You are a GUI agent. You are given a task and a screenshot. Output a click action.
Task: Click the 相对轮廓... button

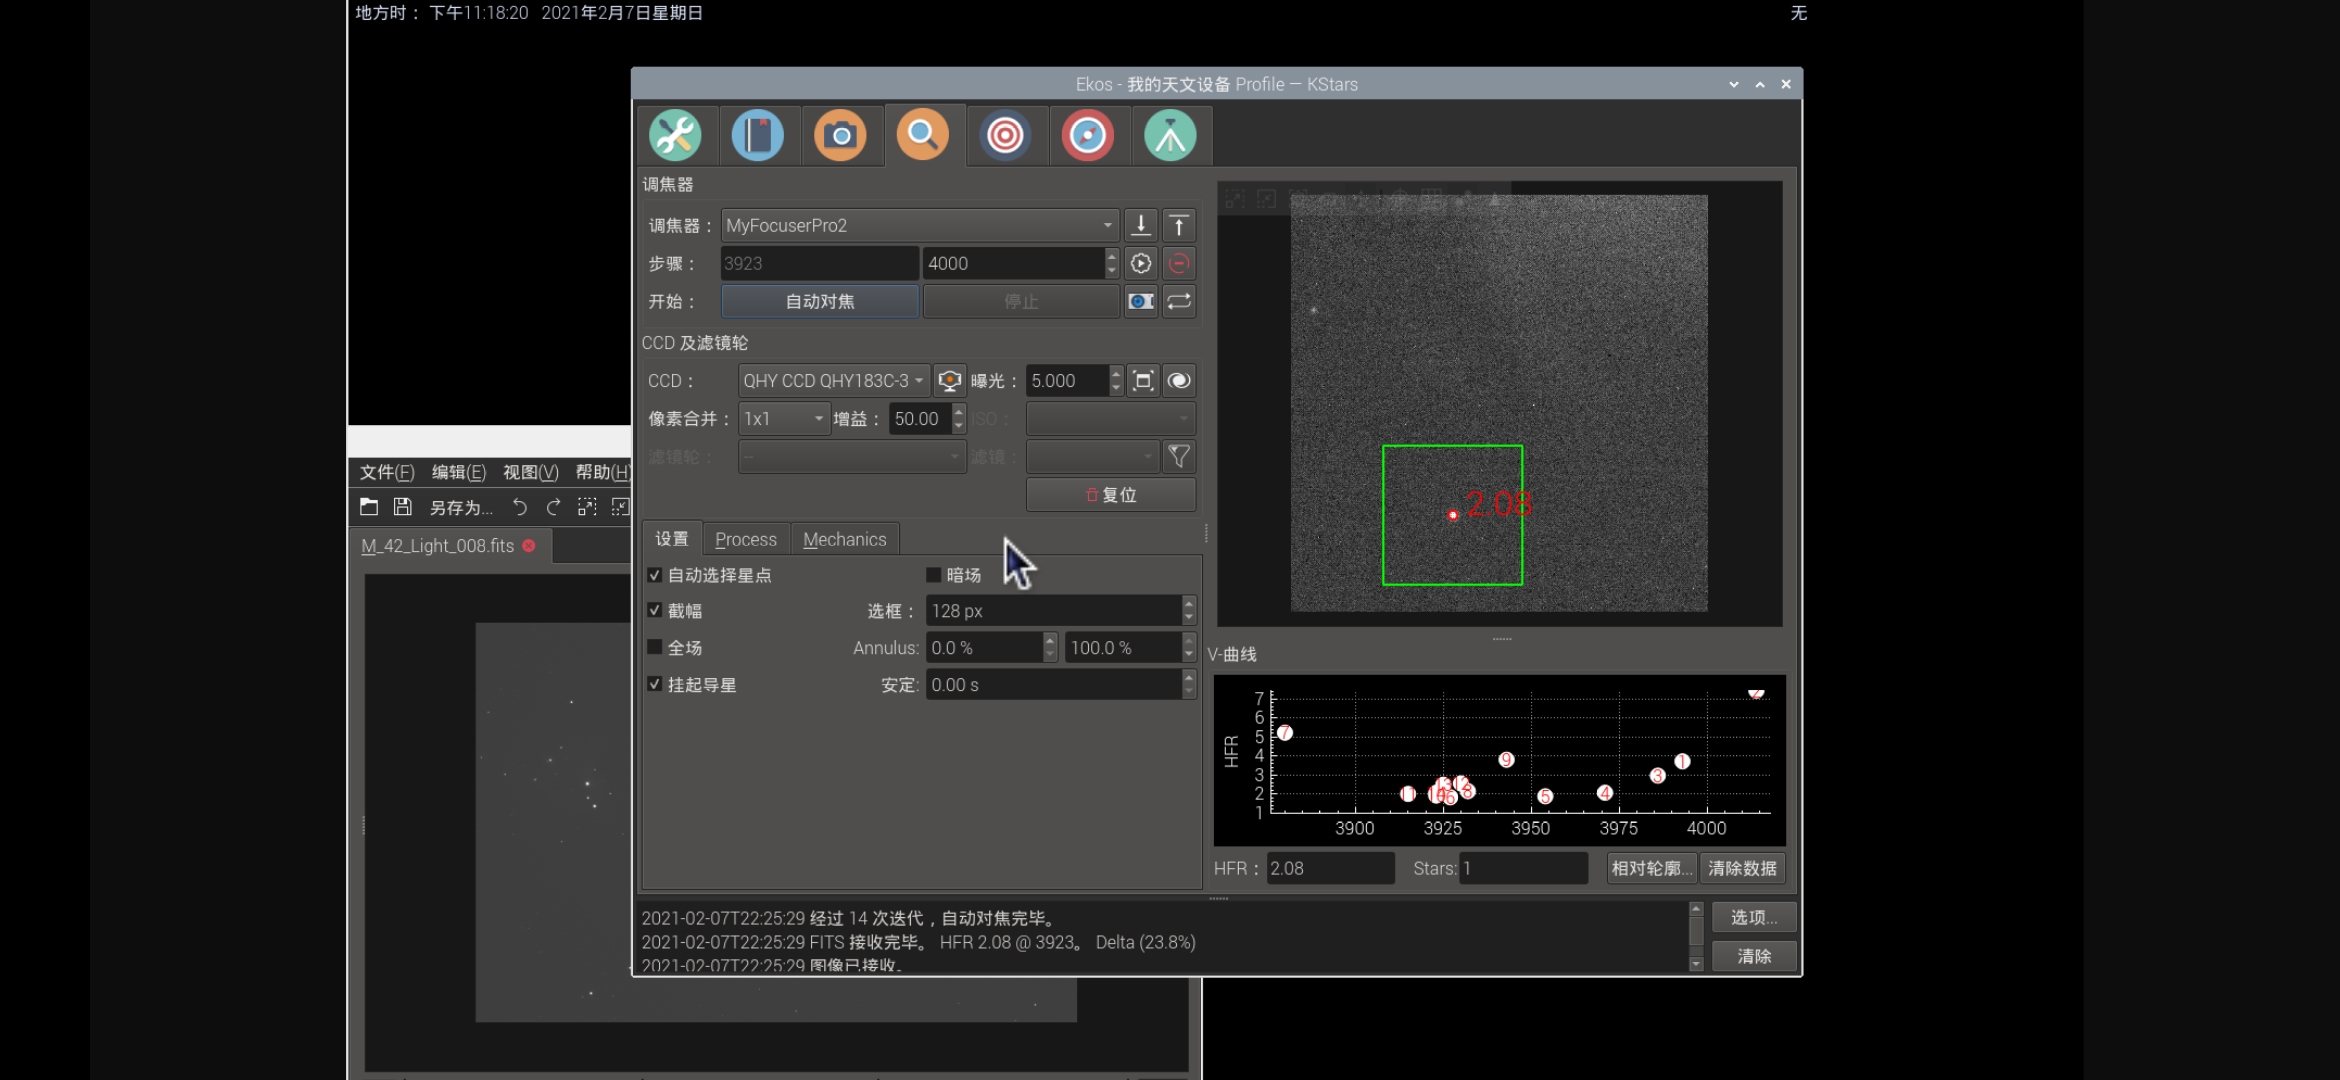(x=1652, y=868)
